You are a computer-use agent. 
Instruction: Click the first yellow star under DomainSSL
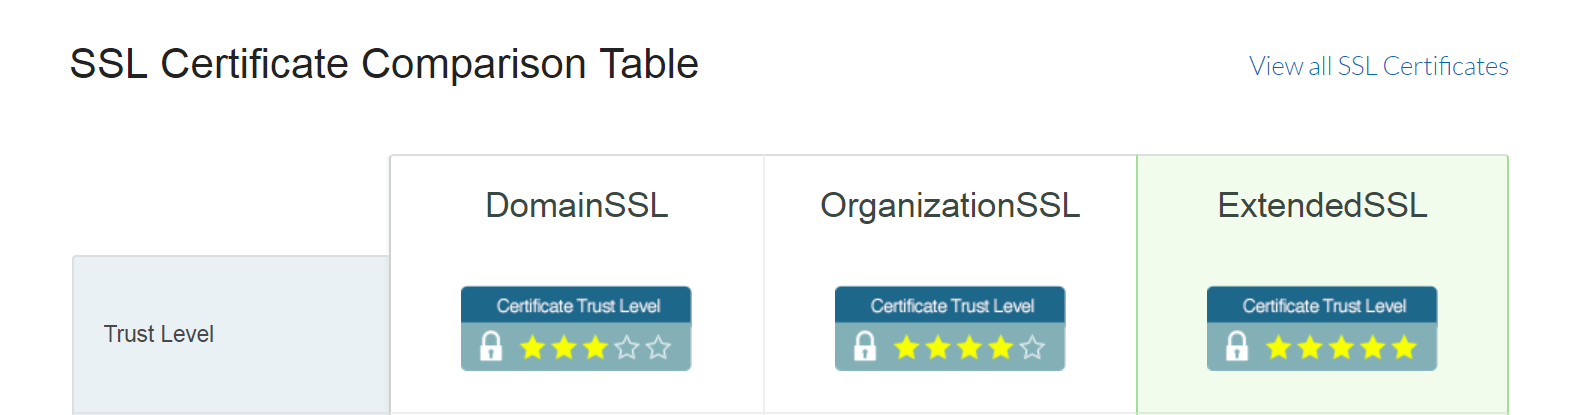533,347
